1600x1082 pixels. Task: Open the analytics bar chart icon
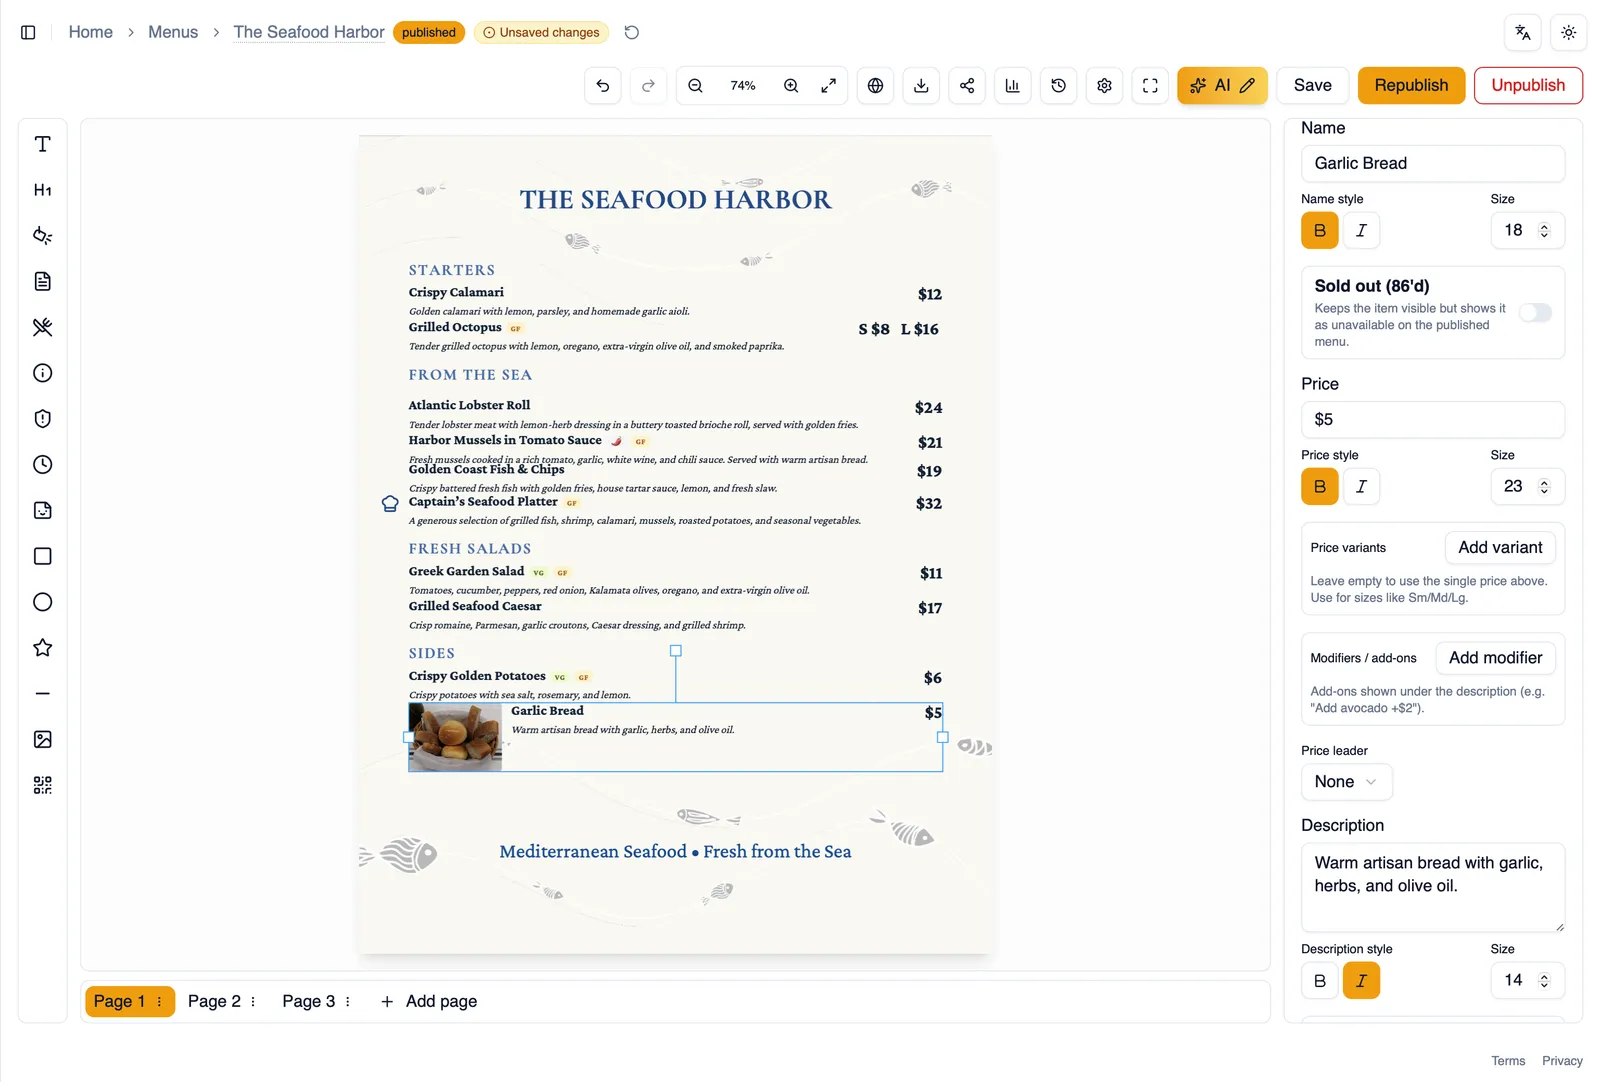click(1013, 86)
